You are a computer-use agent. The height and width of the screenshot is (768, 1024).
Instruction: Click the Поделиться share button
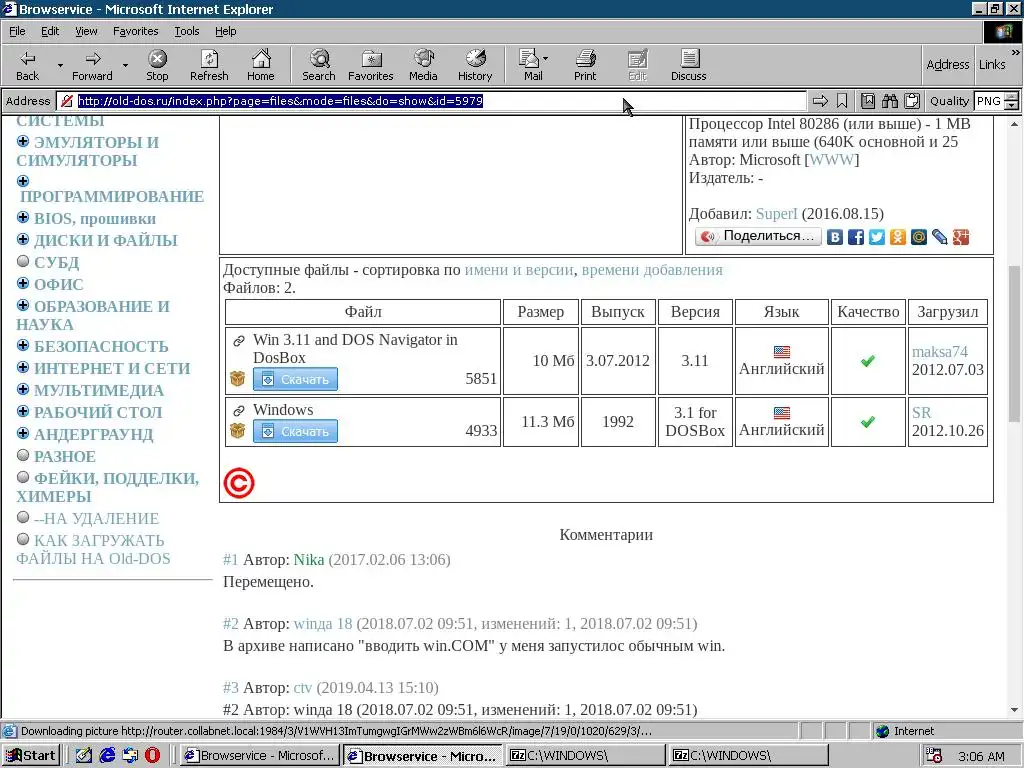tap(758, 236)
